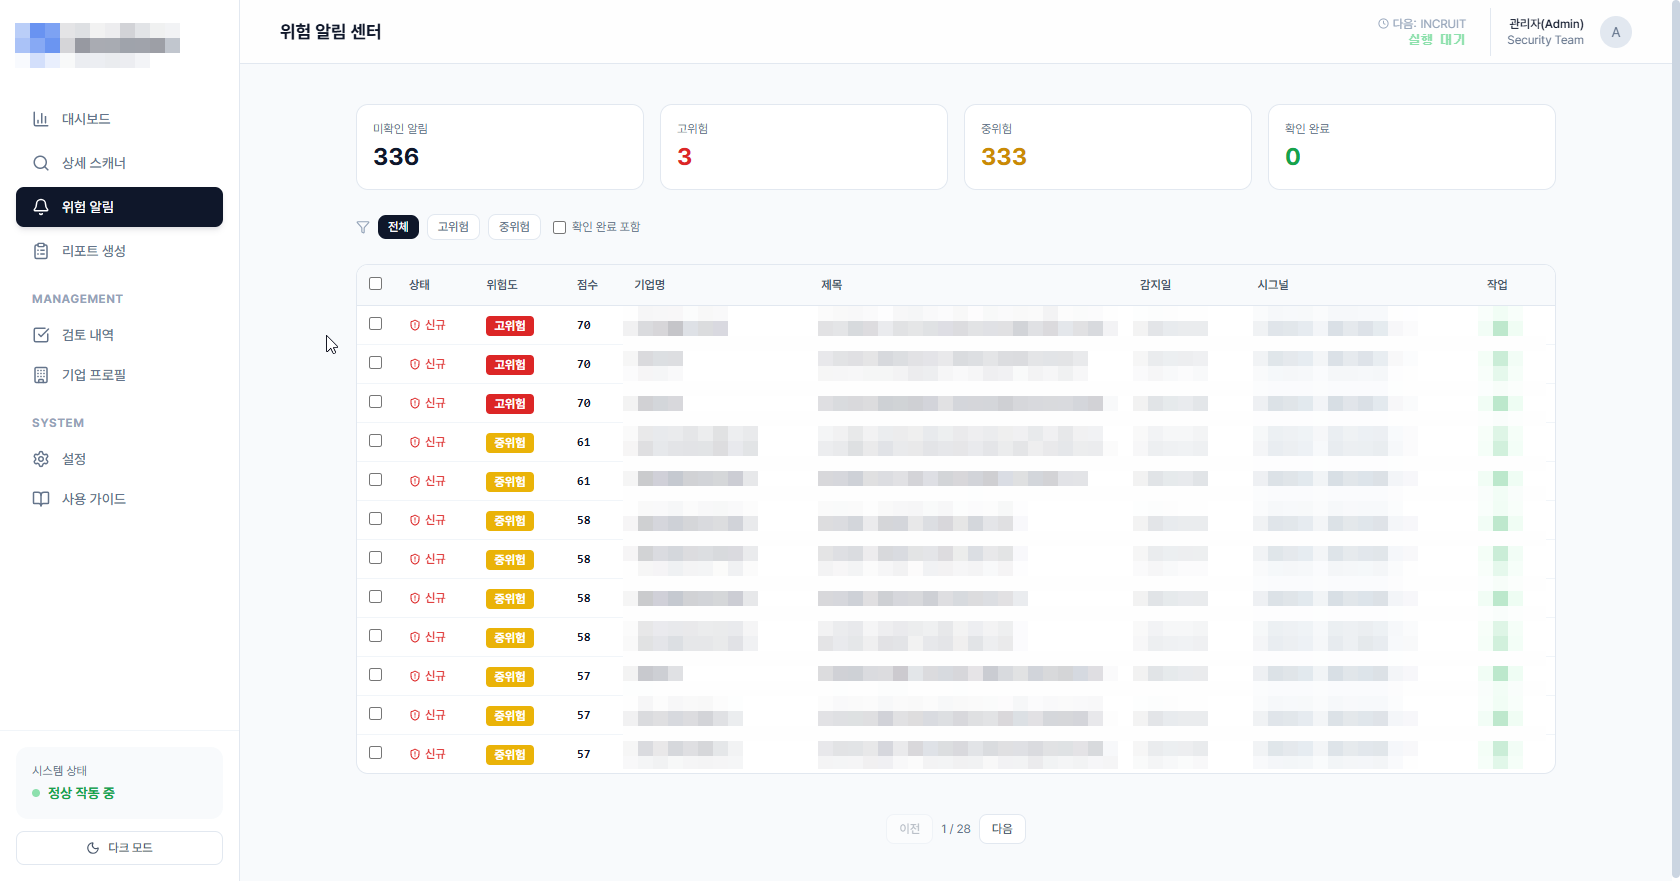
Task: Show all alerts with 전체 filter
Action: click(x=398, y=227)
